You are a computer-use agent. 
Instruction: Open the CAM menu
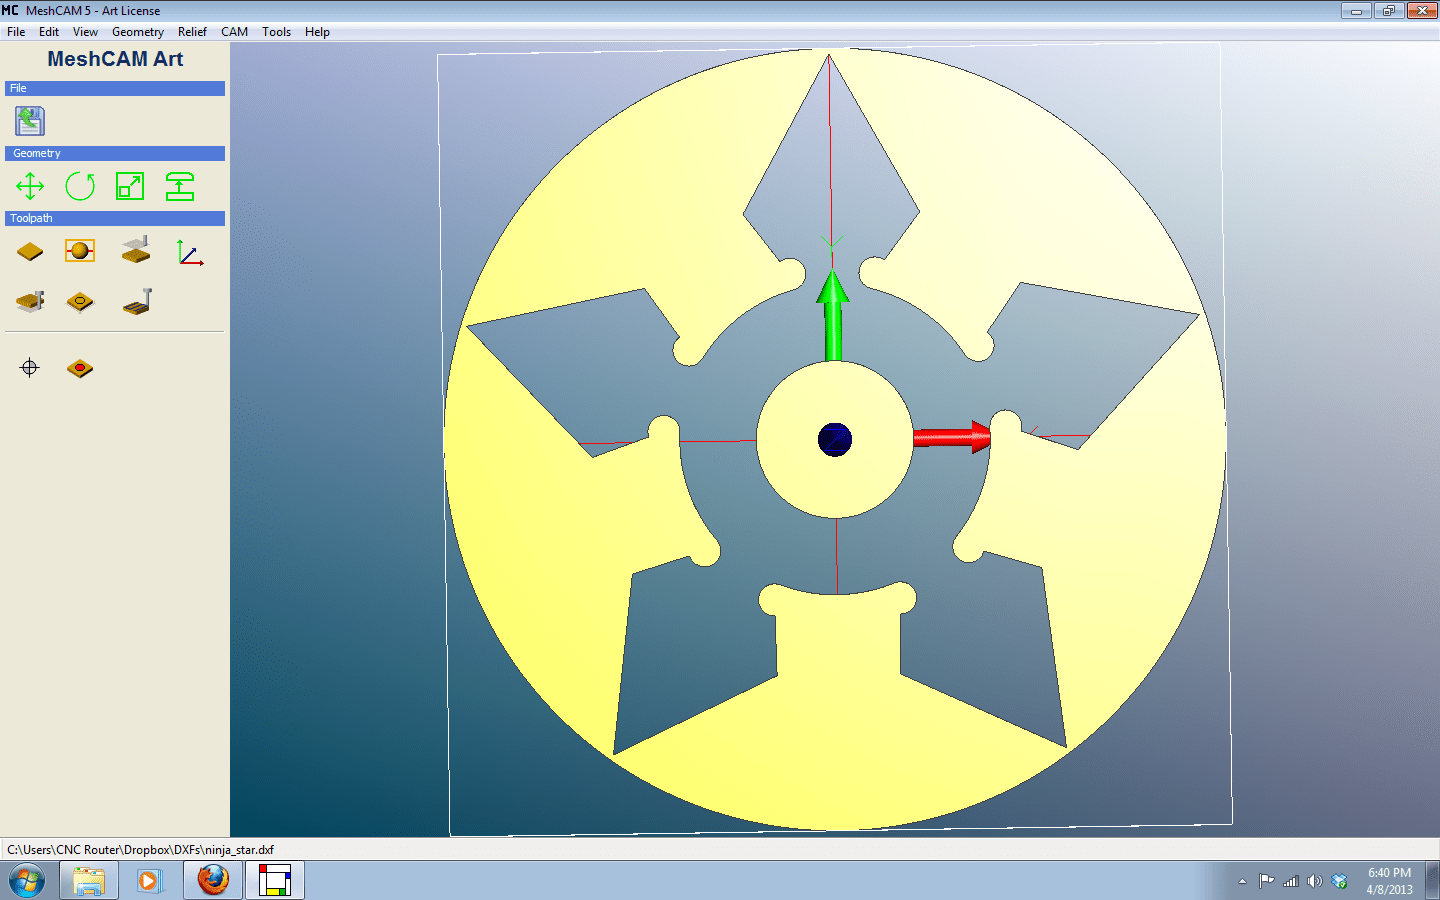[x=234, y=31]
